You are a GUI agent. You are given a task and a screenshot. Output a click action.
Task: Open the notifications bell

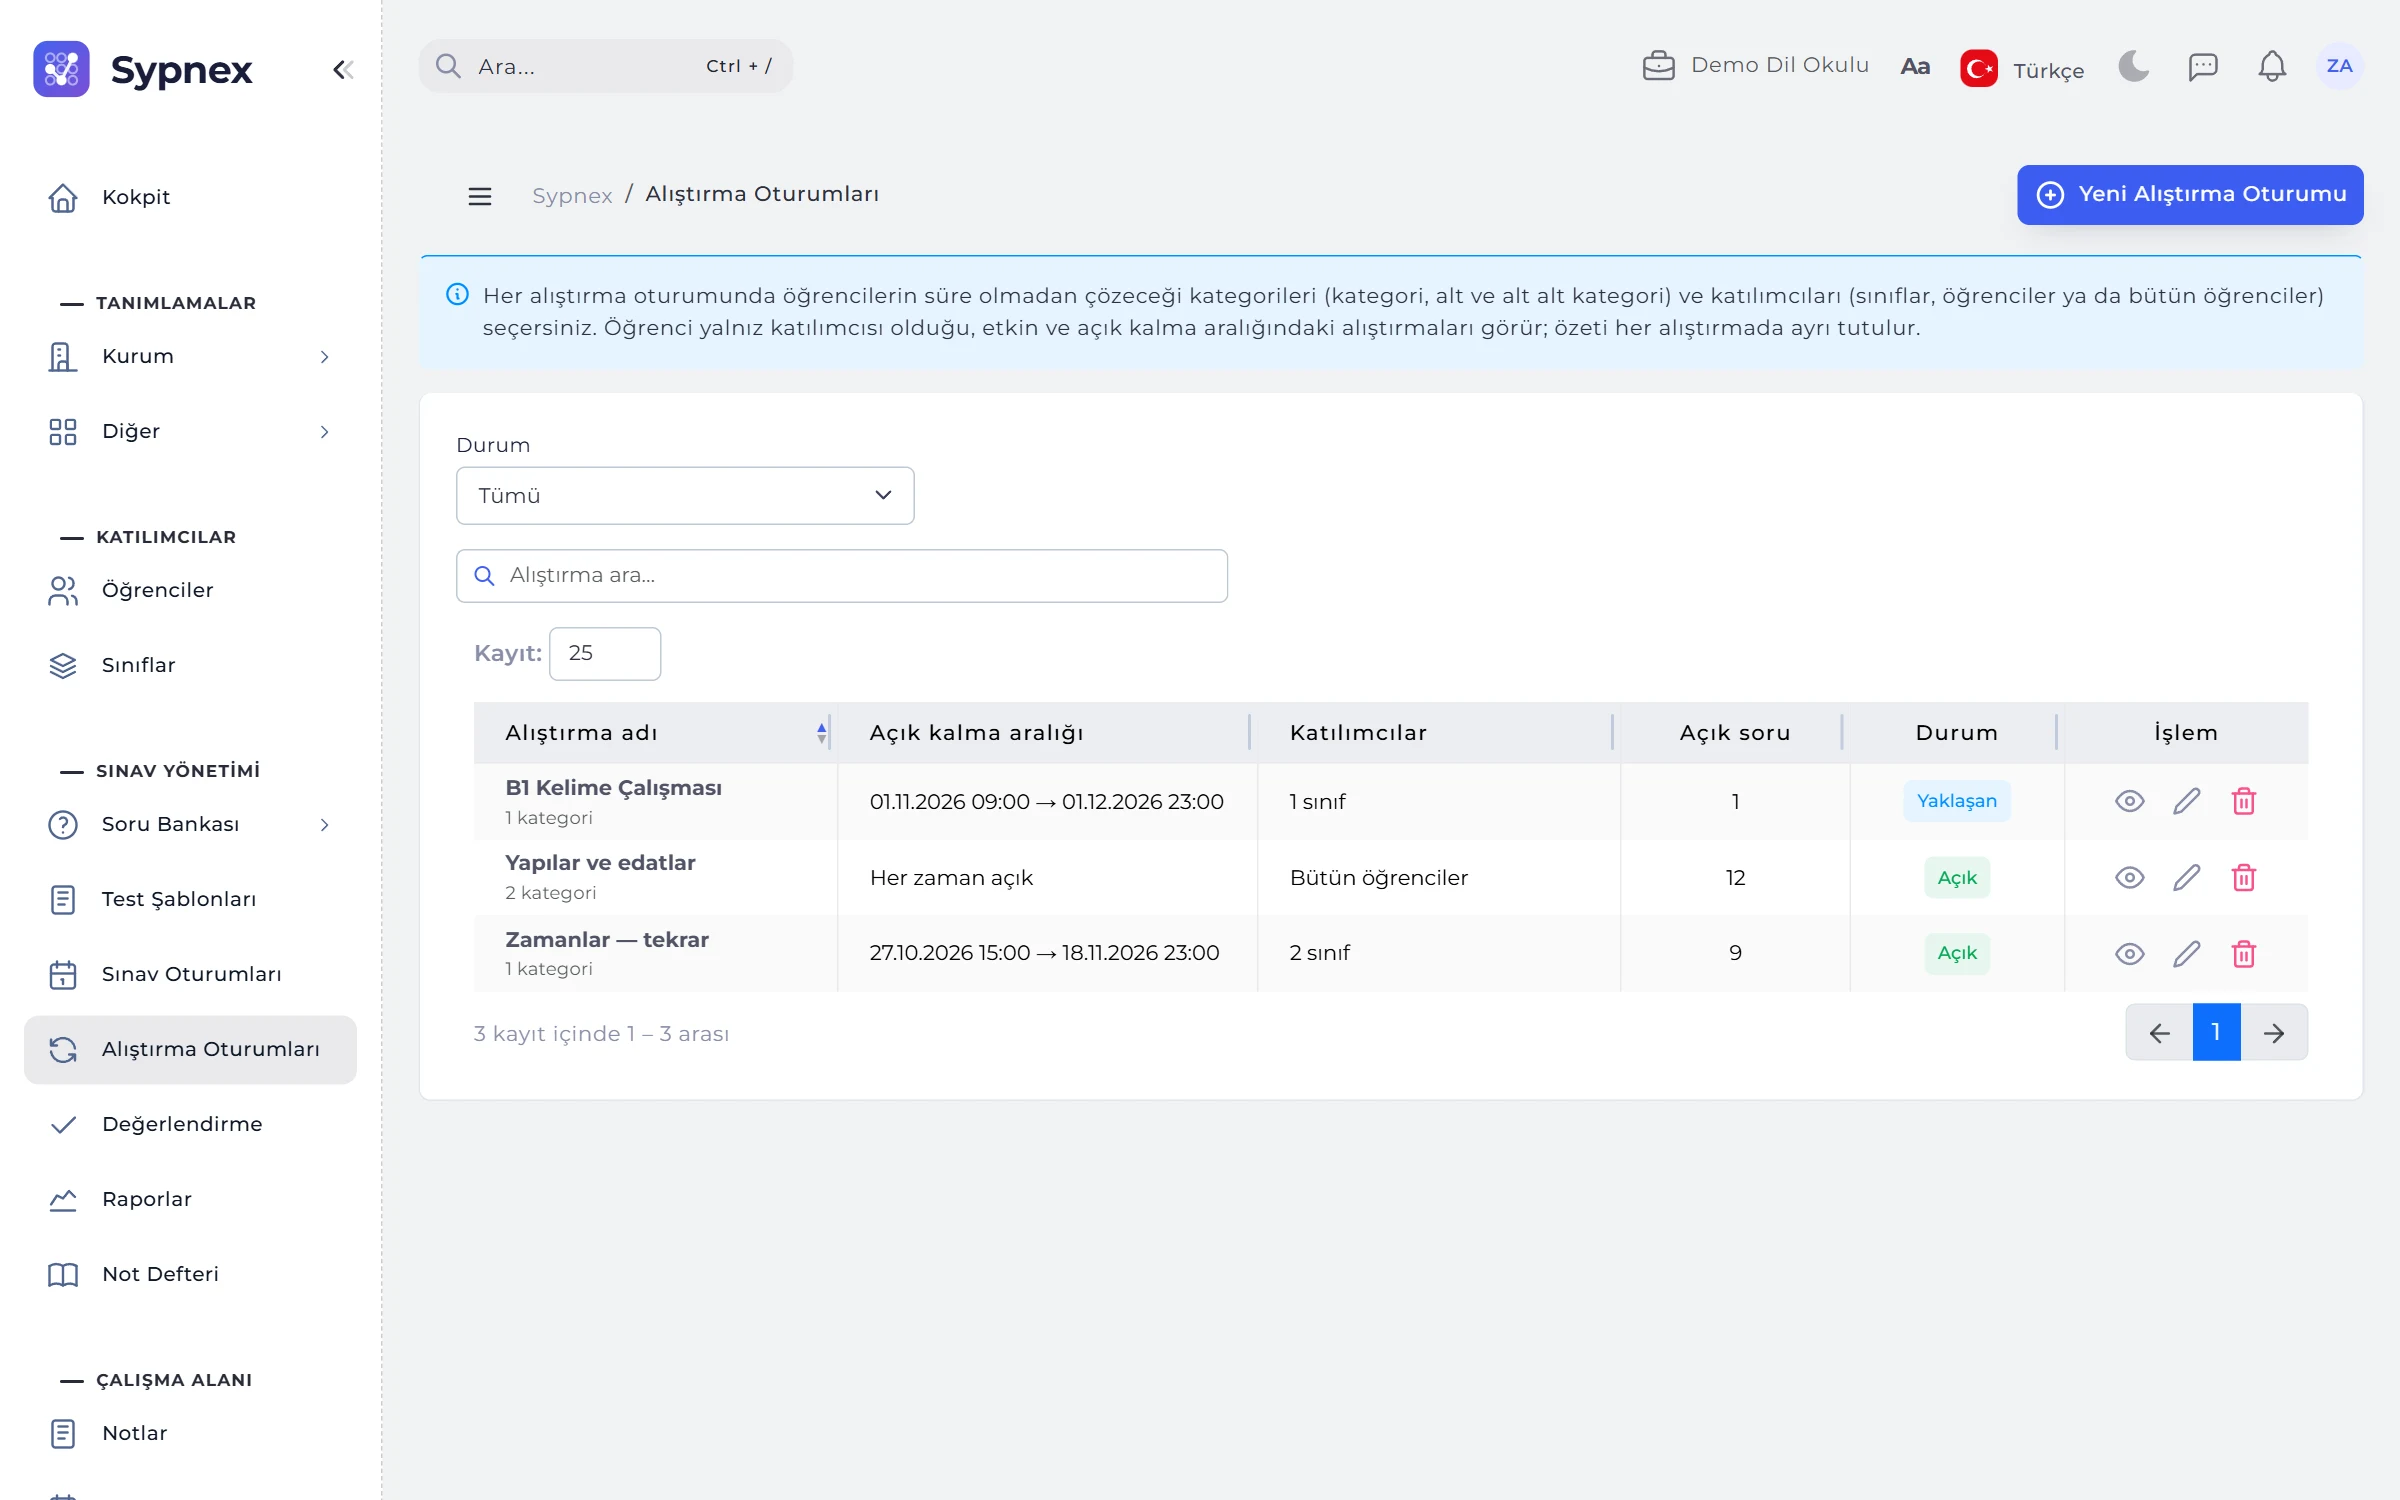click(2271, 66)
